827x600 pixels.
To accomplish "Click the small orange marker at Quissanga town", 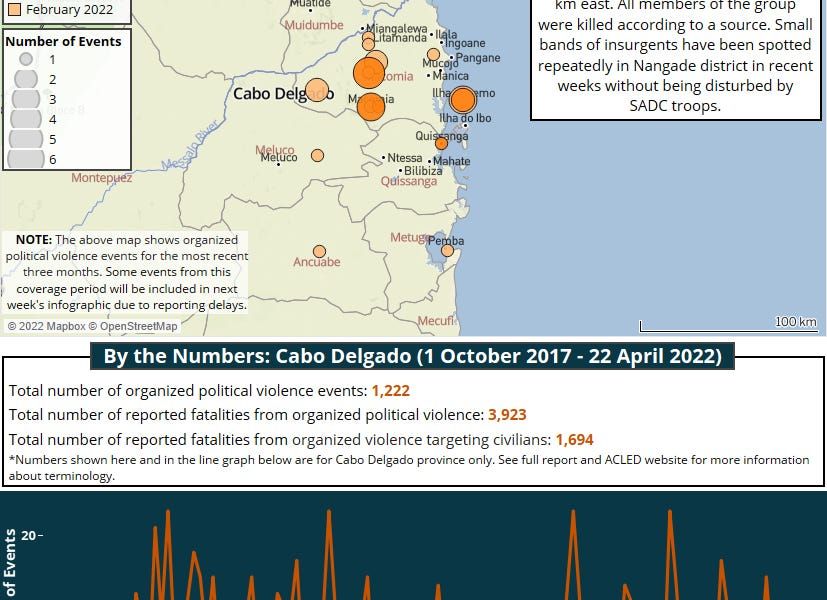I will (441, 143).
